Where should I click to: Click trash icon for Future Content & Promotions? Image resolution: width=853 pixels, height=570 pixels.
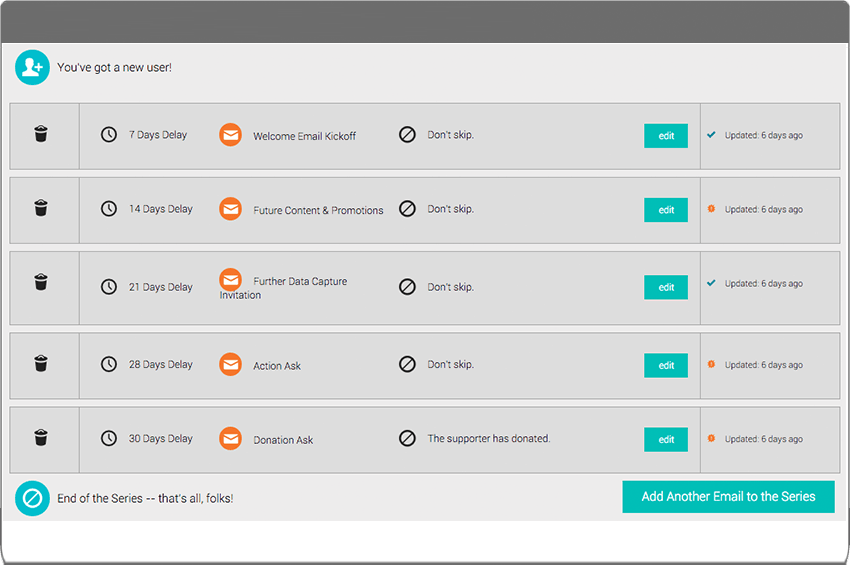[41, 208]
